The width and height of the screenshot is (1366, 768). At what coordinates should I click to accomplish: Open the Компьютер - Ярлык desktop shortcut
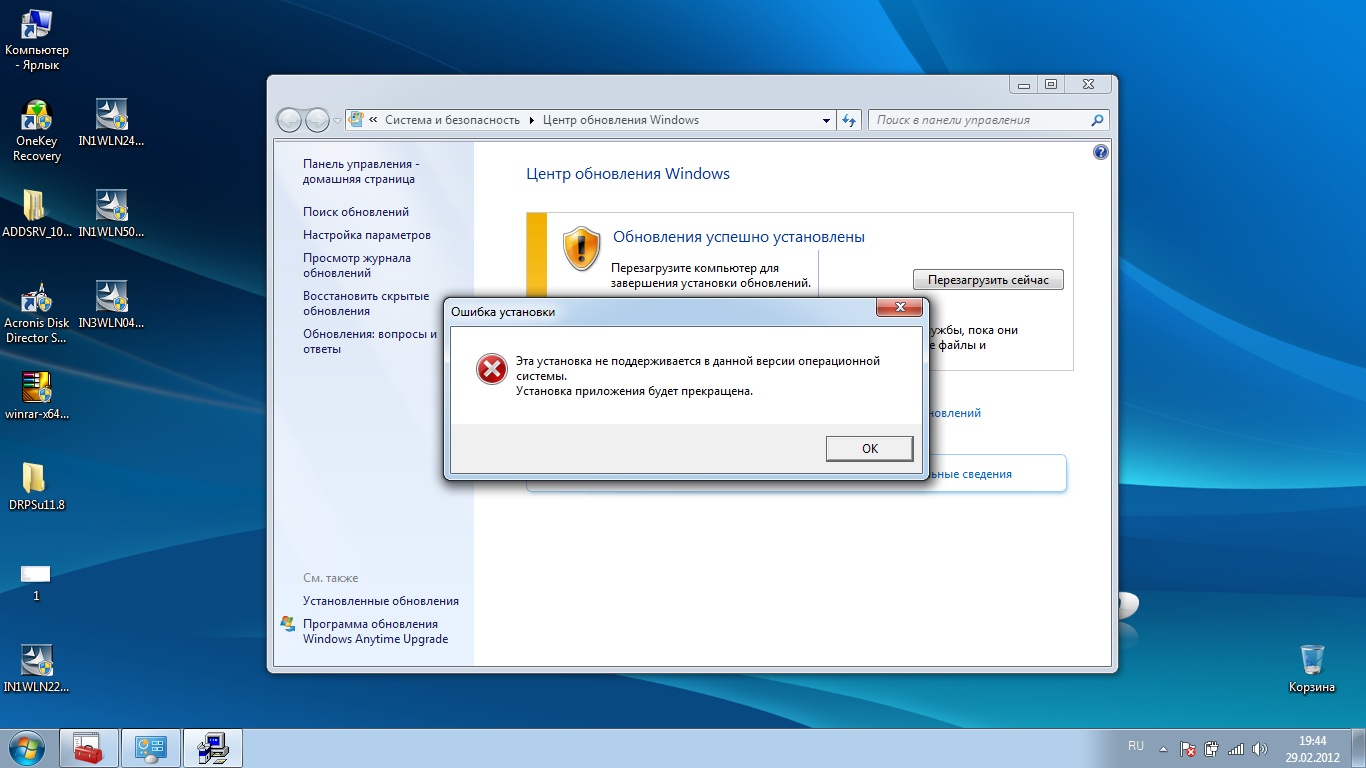[36, 40]
